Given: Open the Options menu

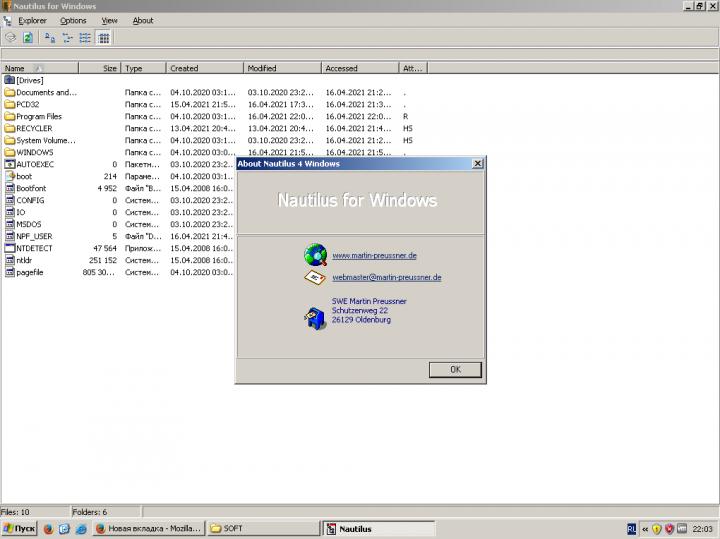Looking at the screenshot, I should (73, 20).
